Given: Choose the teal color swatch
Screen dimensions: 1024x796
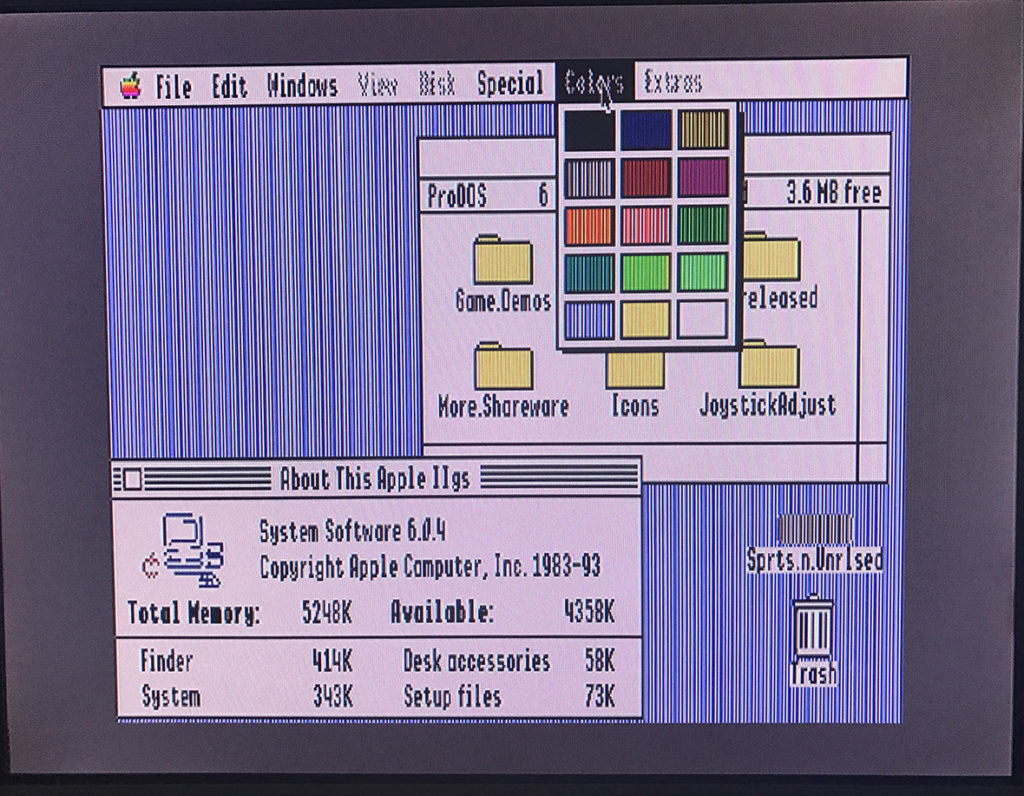Looking at the screenshot, I should [589, 273].
